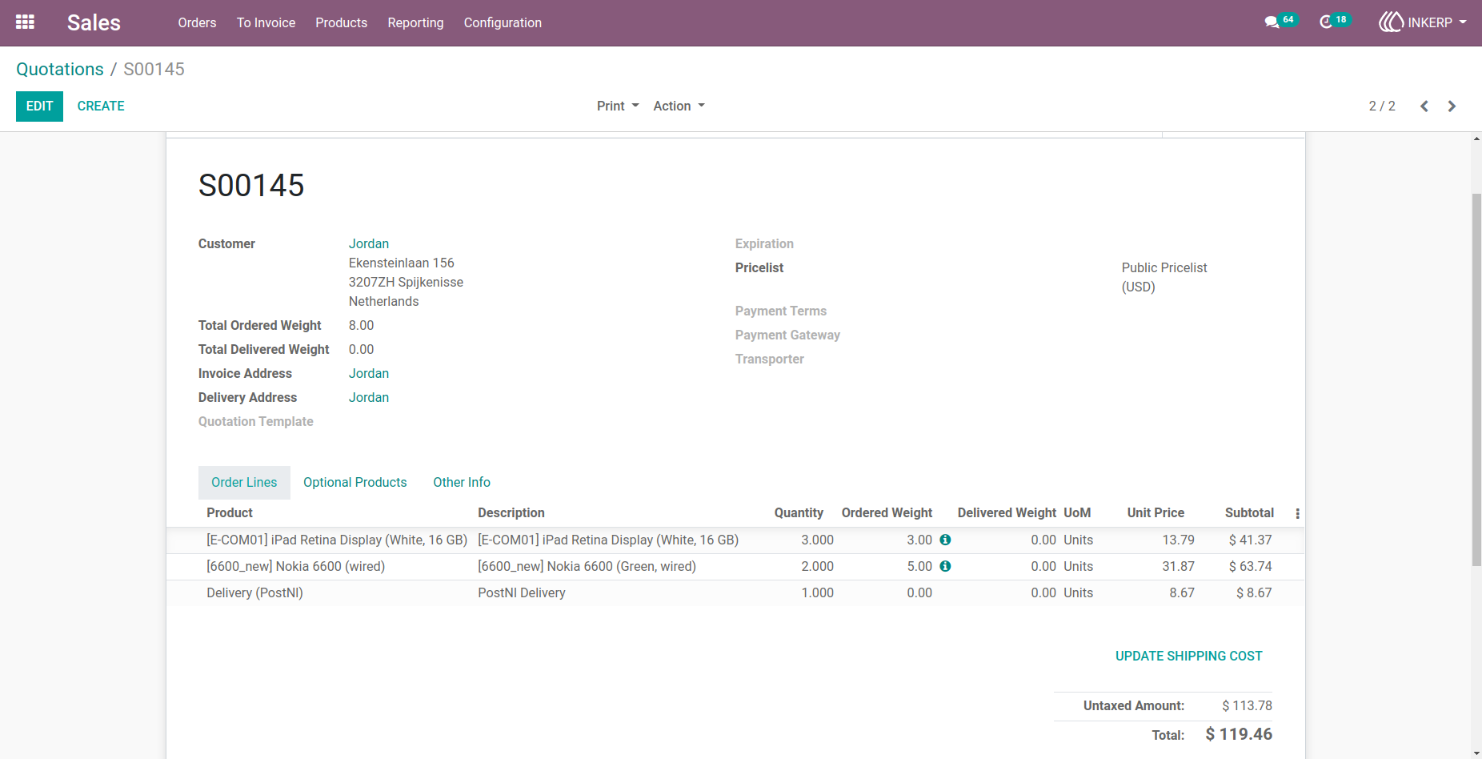Go back to Quotations breadcrumb
1482x759 pixels.
click(x=60, y=69)
